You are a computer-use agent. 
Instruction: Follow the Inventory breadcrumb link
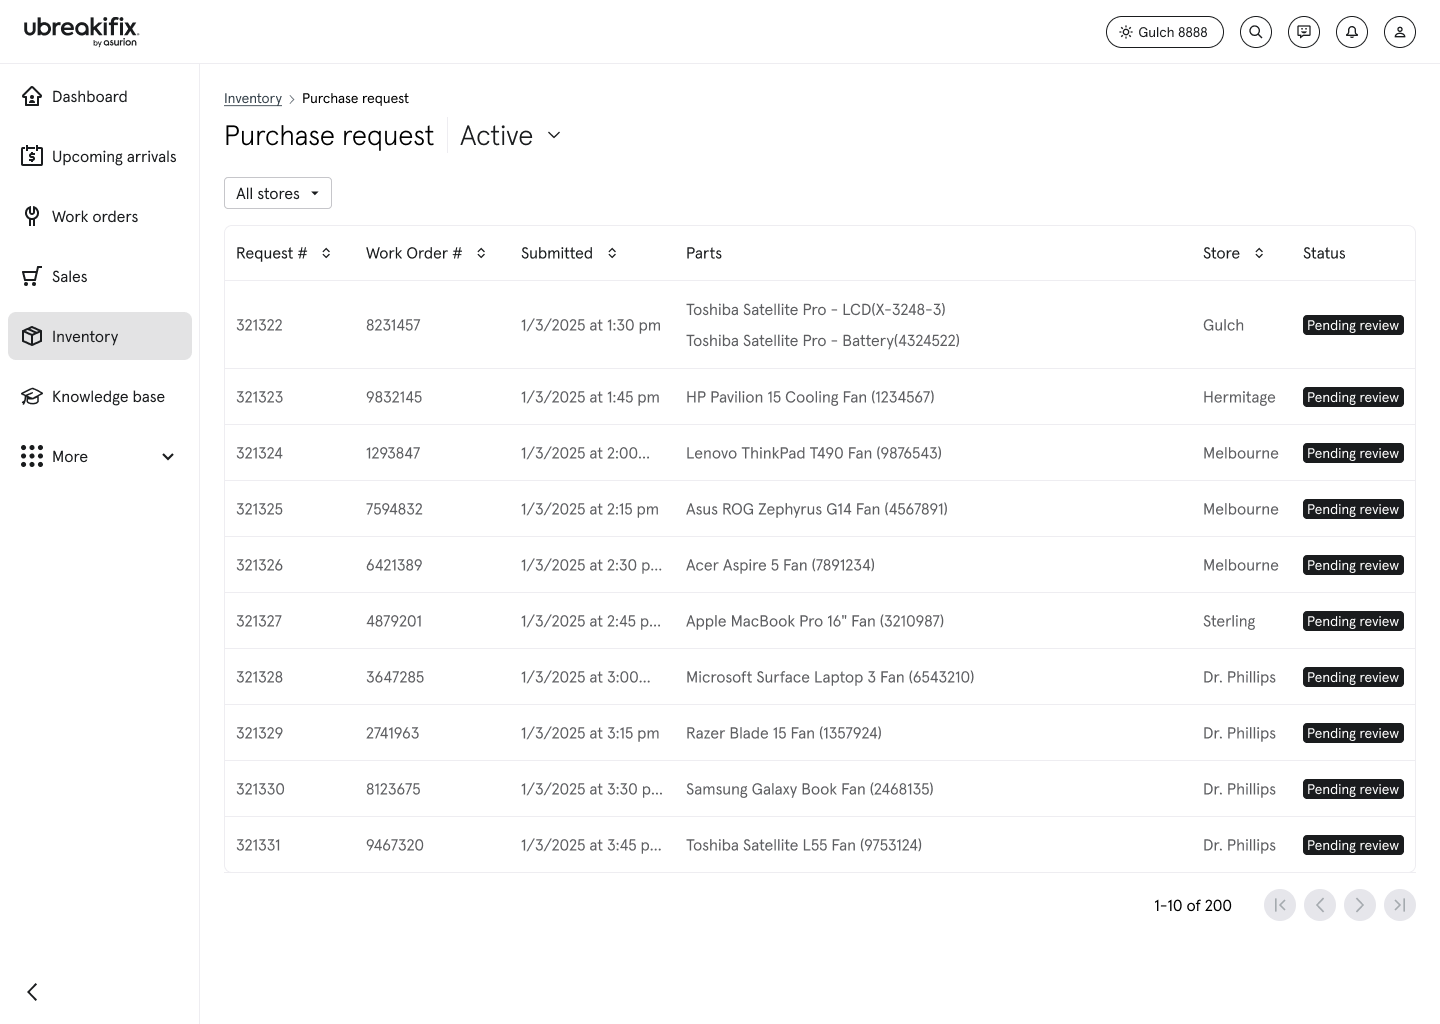tap(253, 98)
